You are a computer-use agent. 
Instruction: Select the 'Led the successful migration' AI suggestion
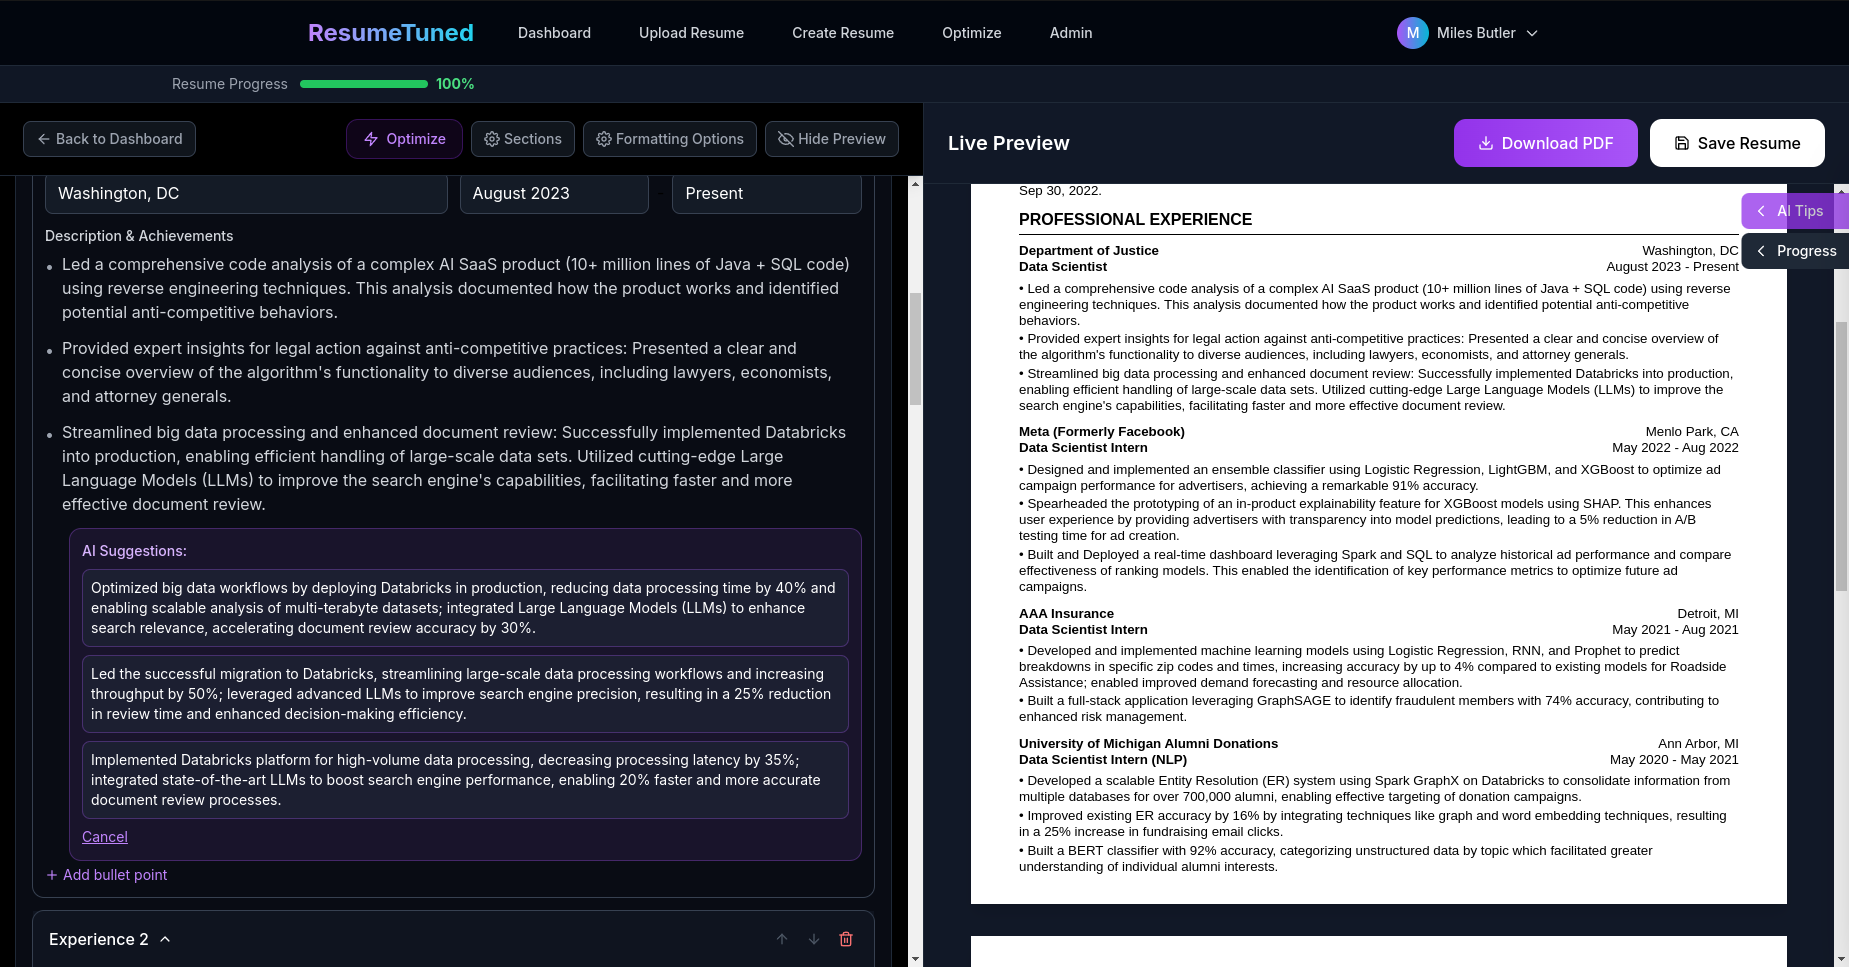[x=465, y=694]
